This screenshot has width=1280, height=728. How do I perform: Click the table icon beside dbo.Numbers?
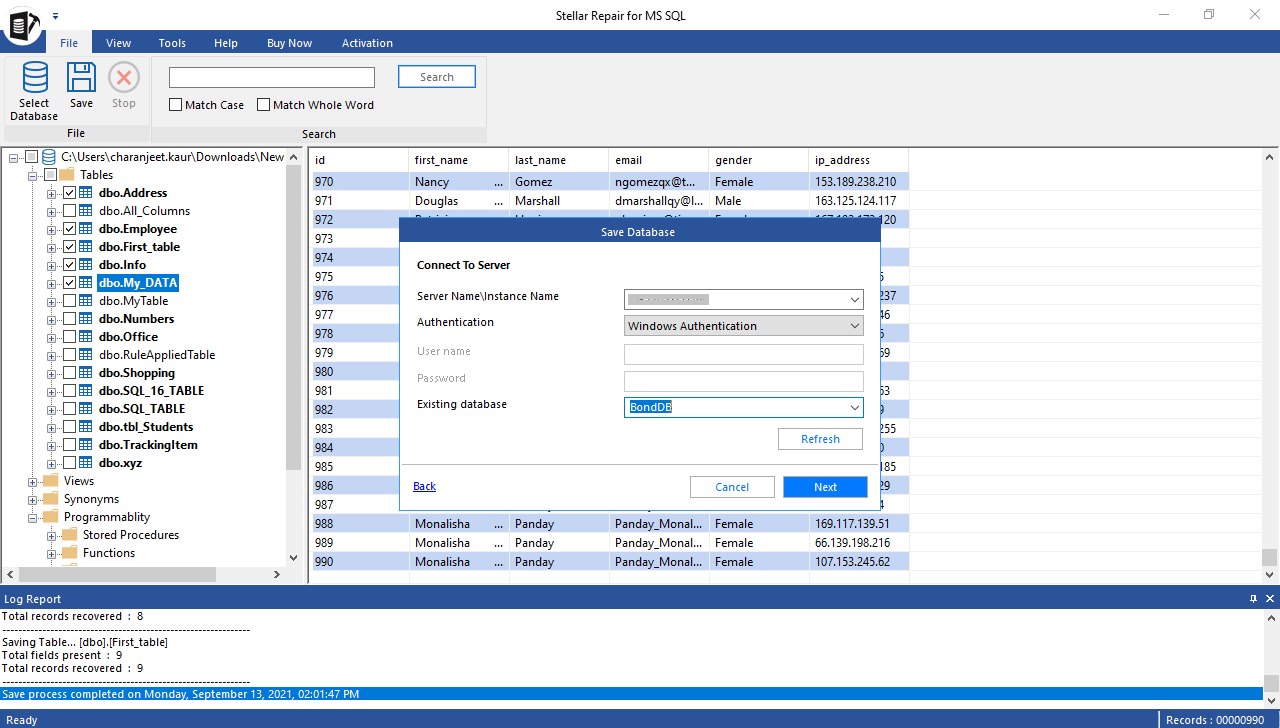86,319
